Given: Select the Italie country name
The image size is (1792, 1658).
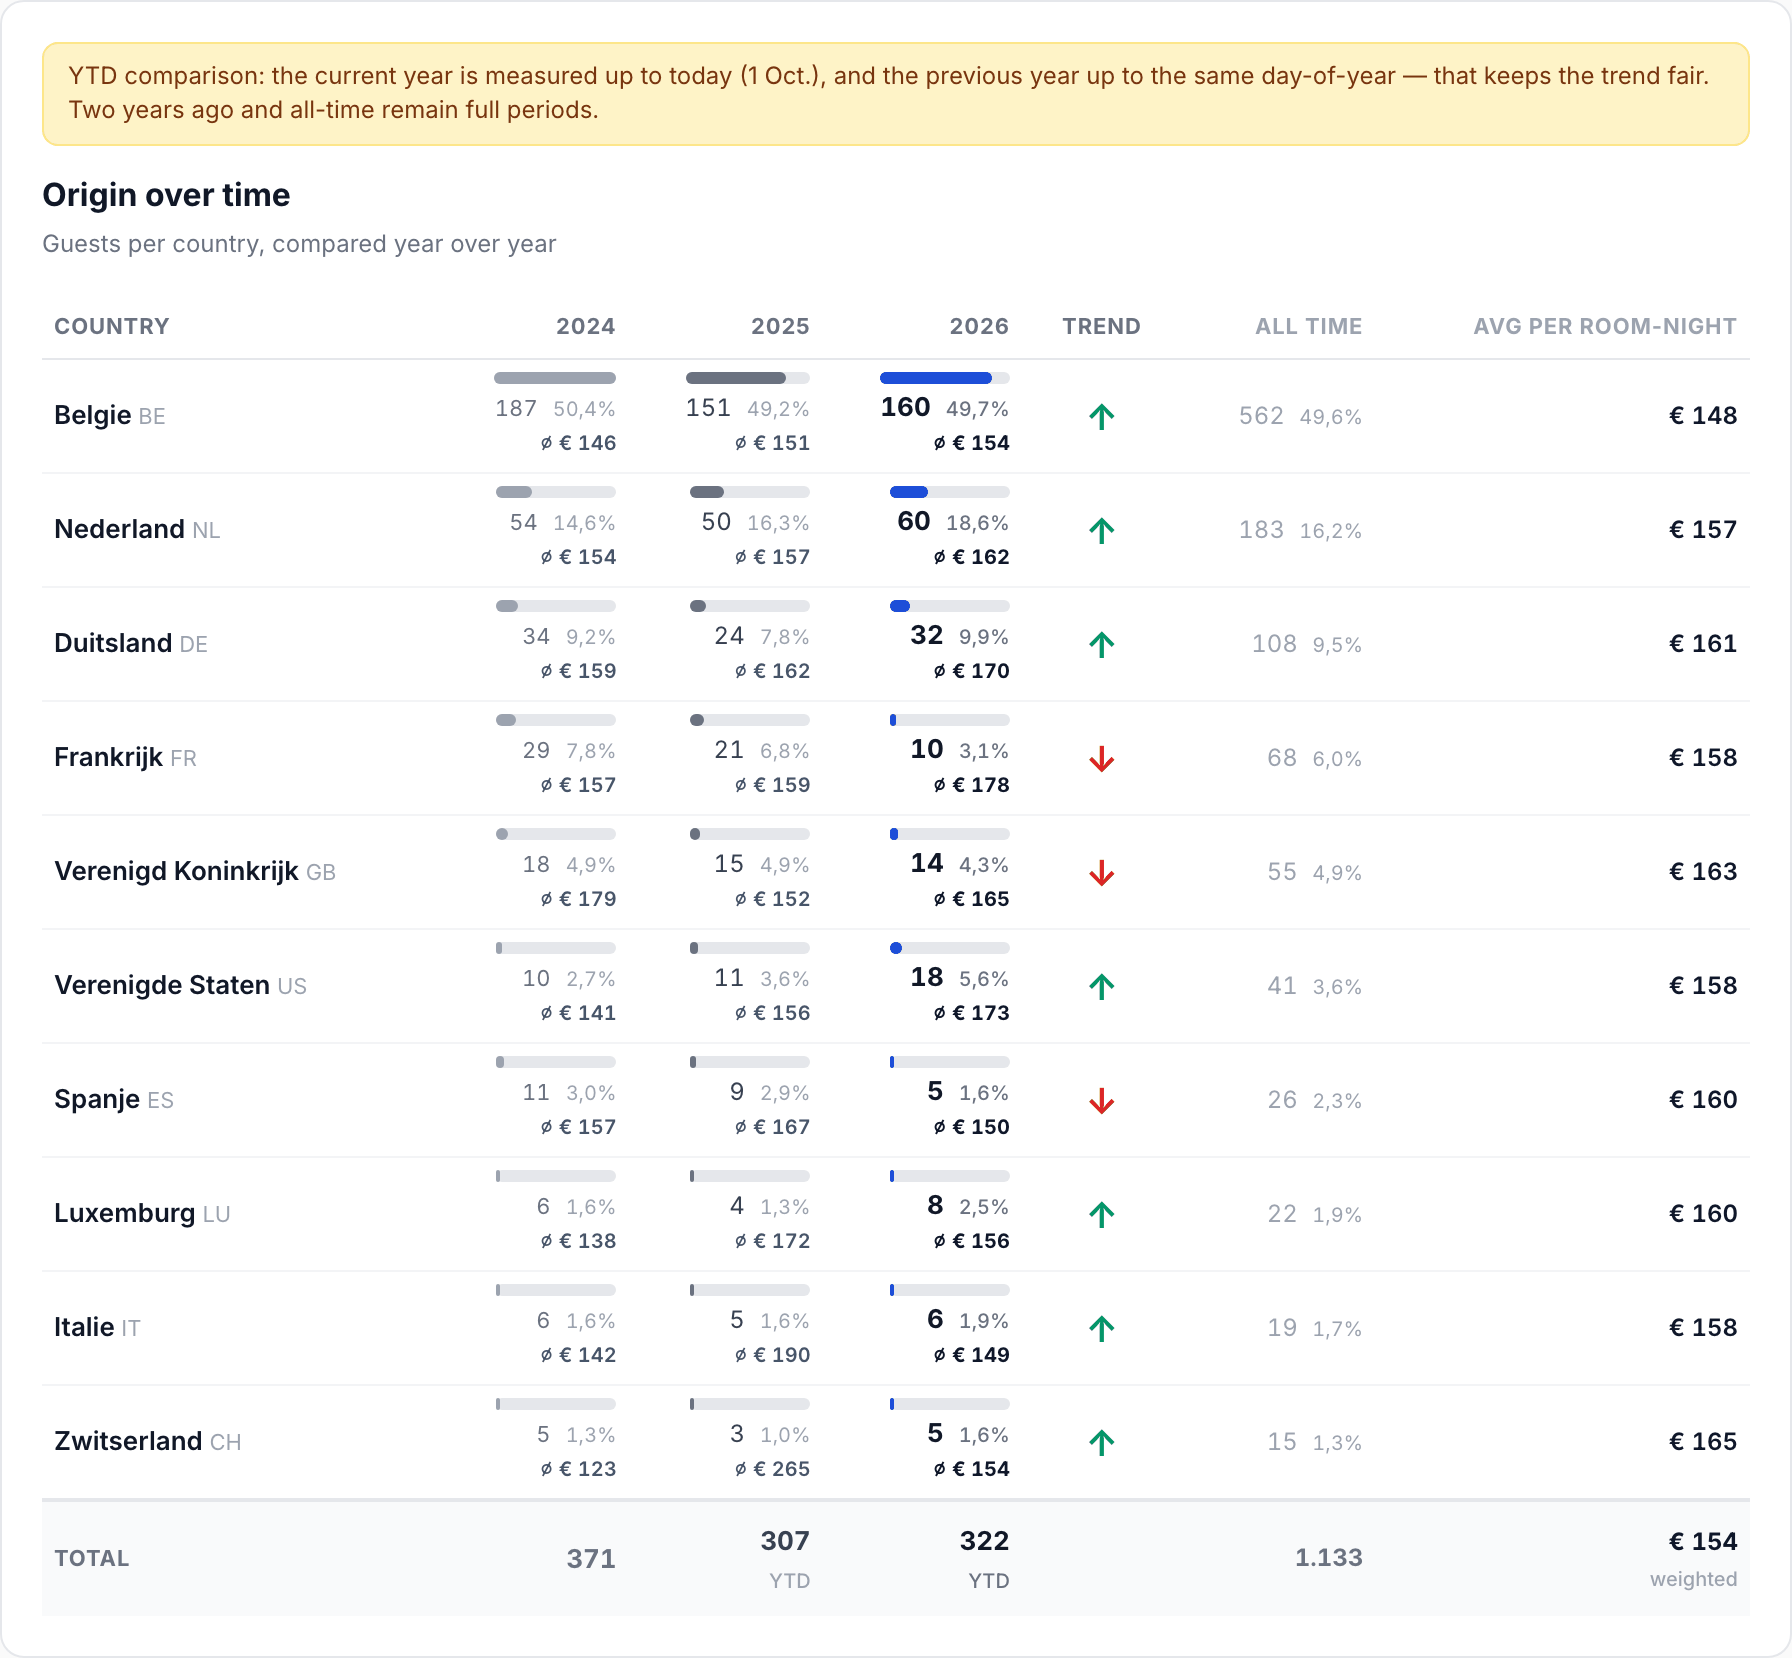Looking at the screenshot, I should (x=84, y=1327).
